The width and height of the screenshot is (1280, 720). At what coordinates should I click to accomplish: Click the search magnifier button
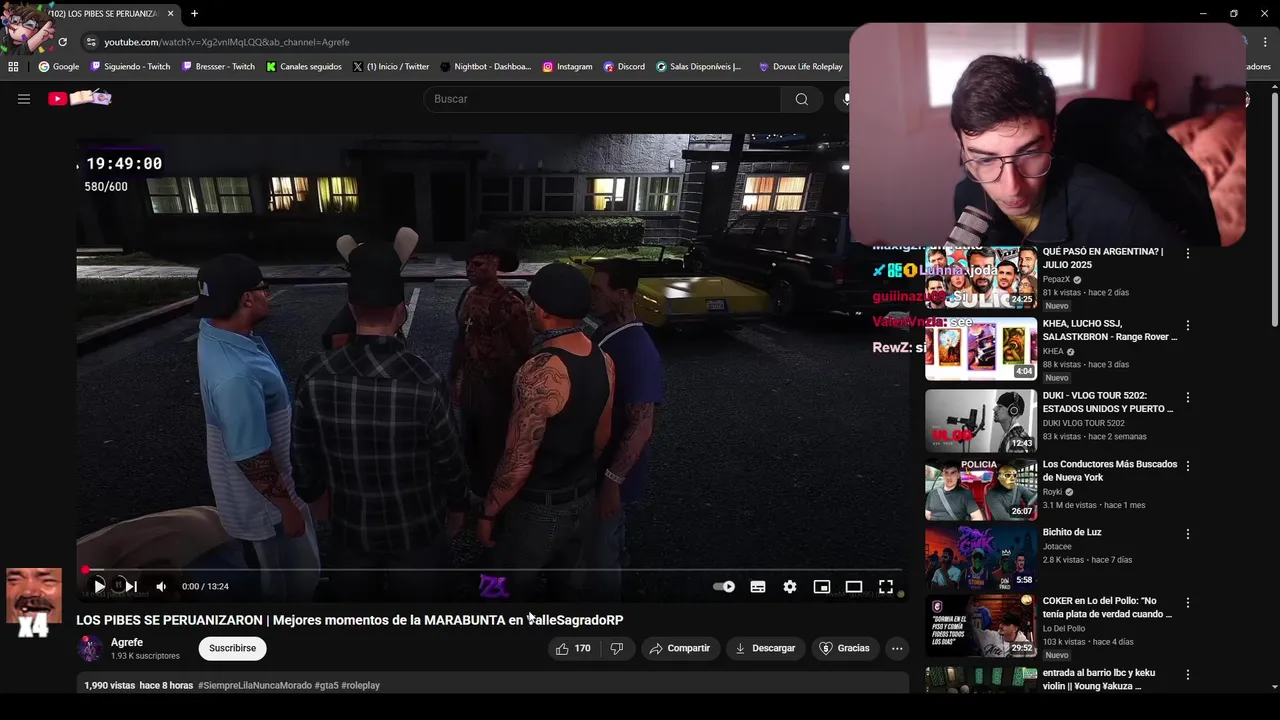pos(801,99)
